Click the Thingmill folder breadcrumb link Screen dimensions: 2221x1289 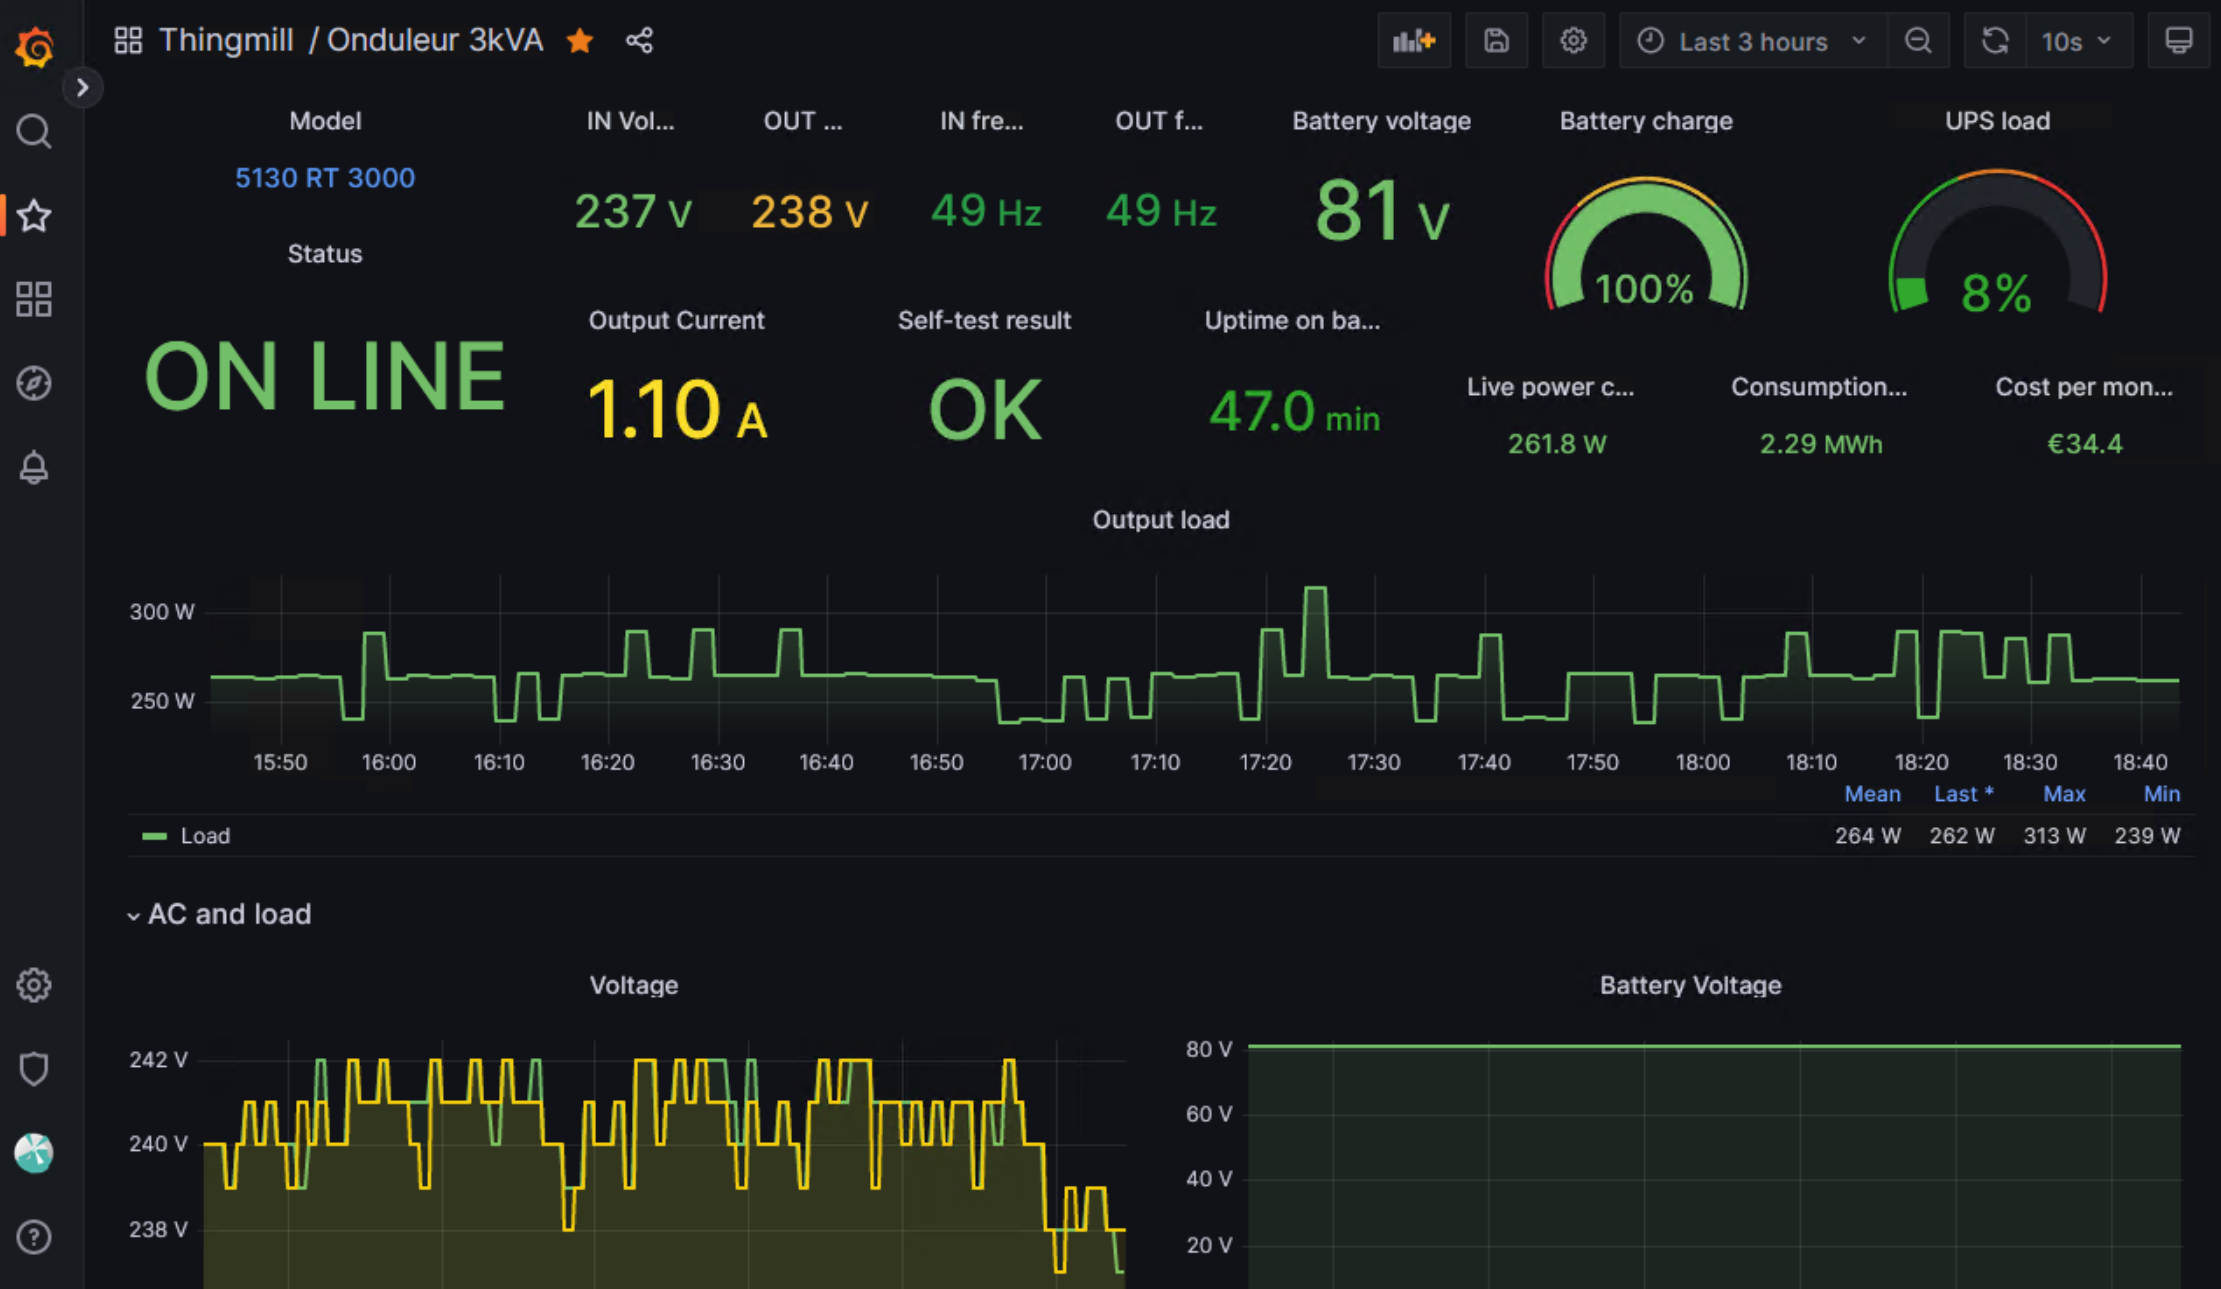coord(226,40)
